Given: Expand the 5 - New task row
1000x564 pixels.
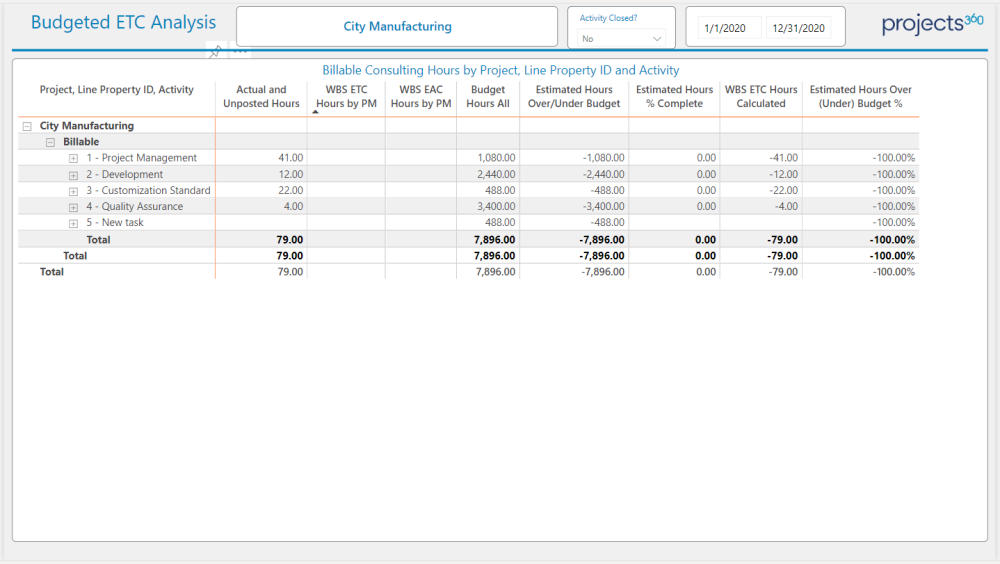Looking at the screenshot, I should tap(73, 223).
